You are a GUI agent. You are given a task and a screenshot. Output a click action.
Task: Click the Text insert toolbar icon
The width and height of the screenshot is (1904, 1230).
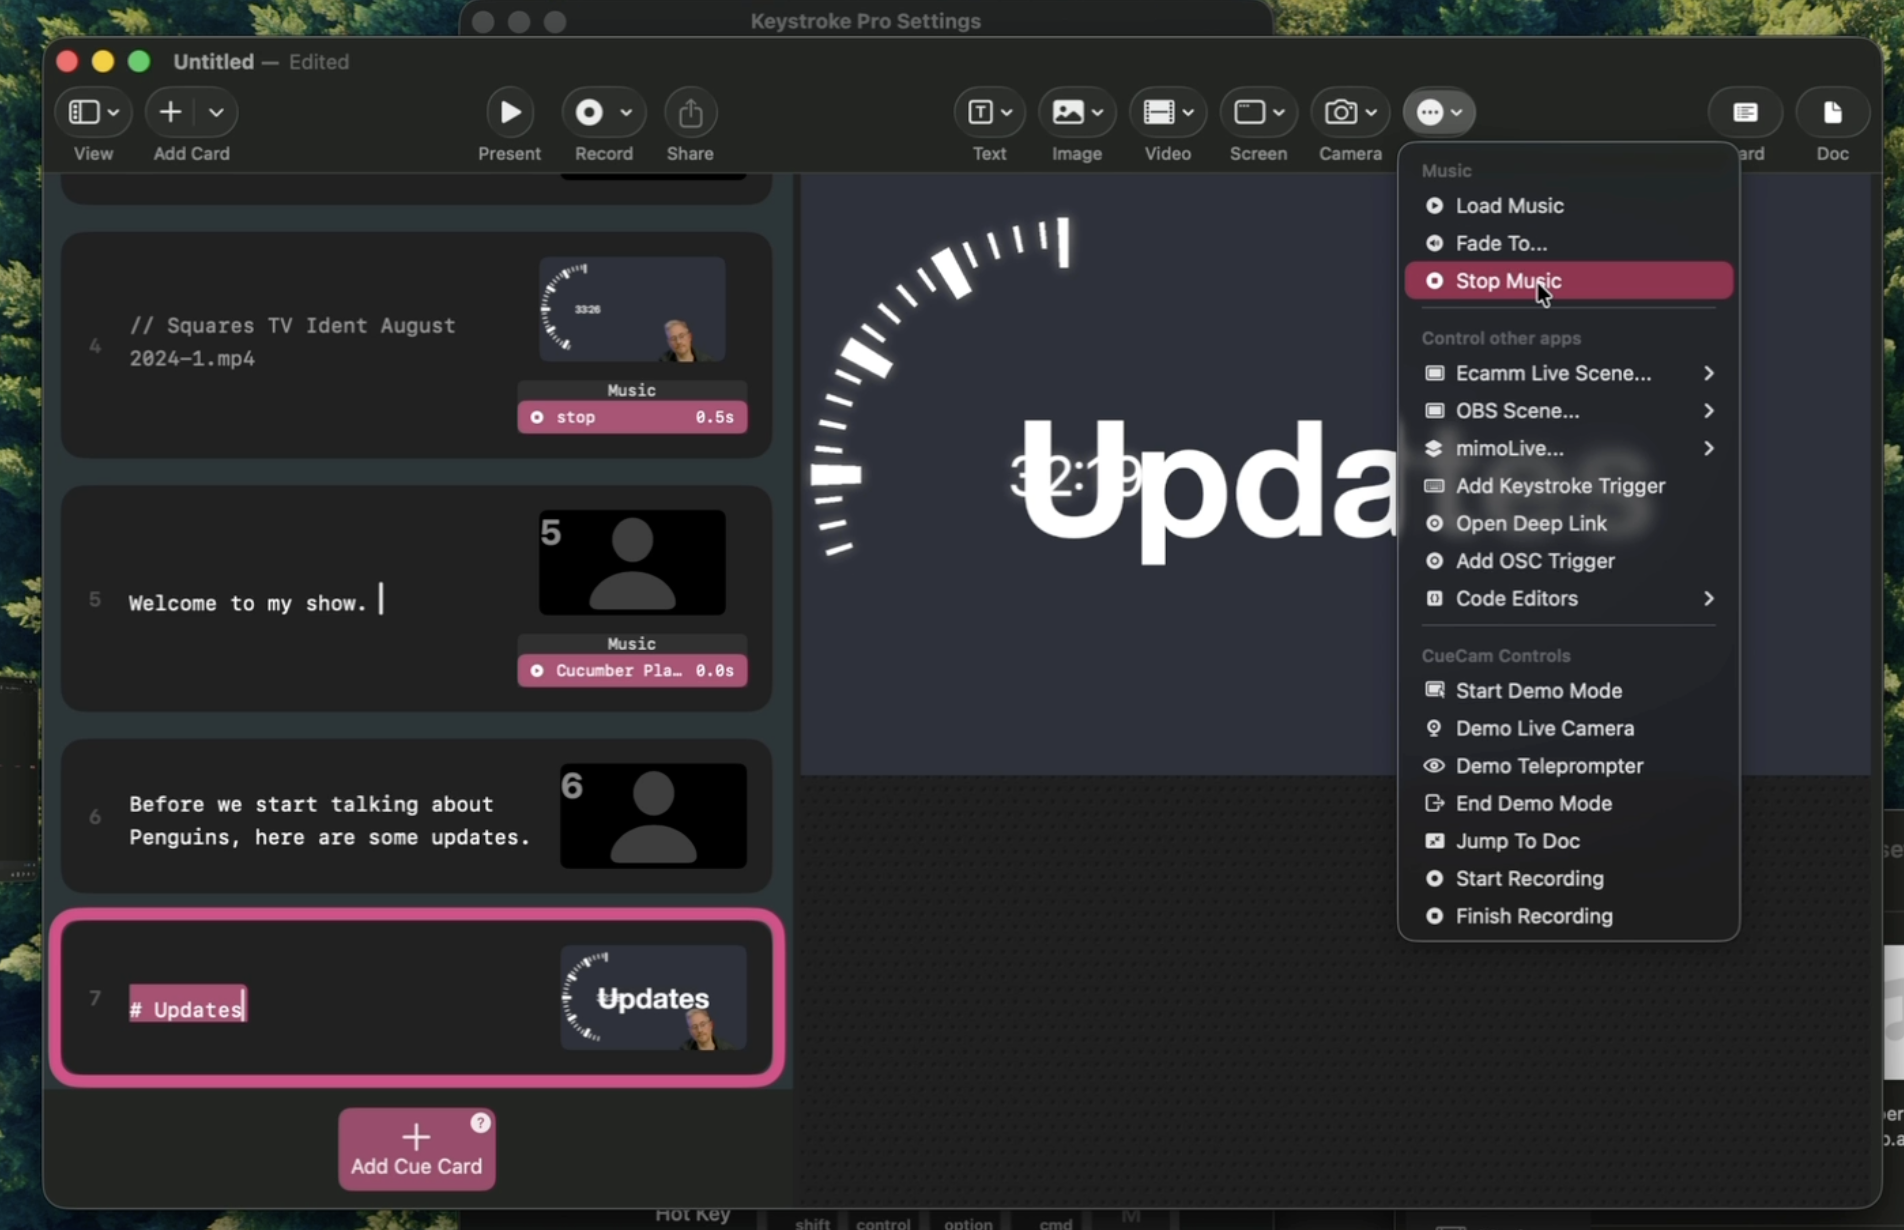(980, 112)
